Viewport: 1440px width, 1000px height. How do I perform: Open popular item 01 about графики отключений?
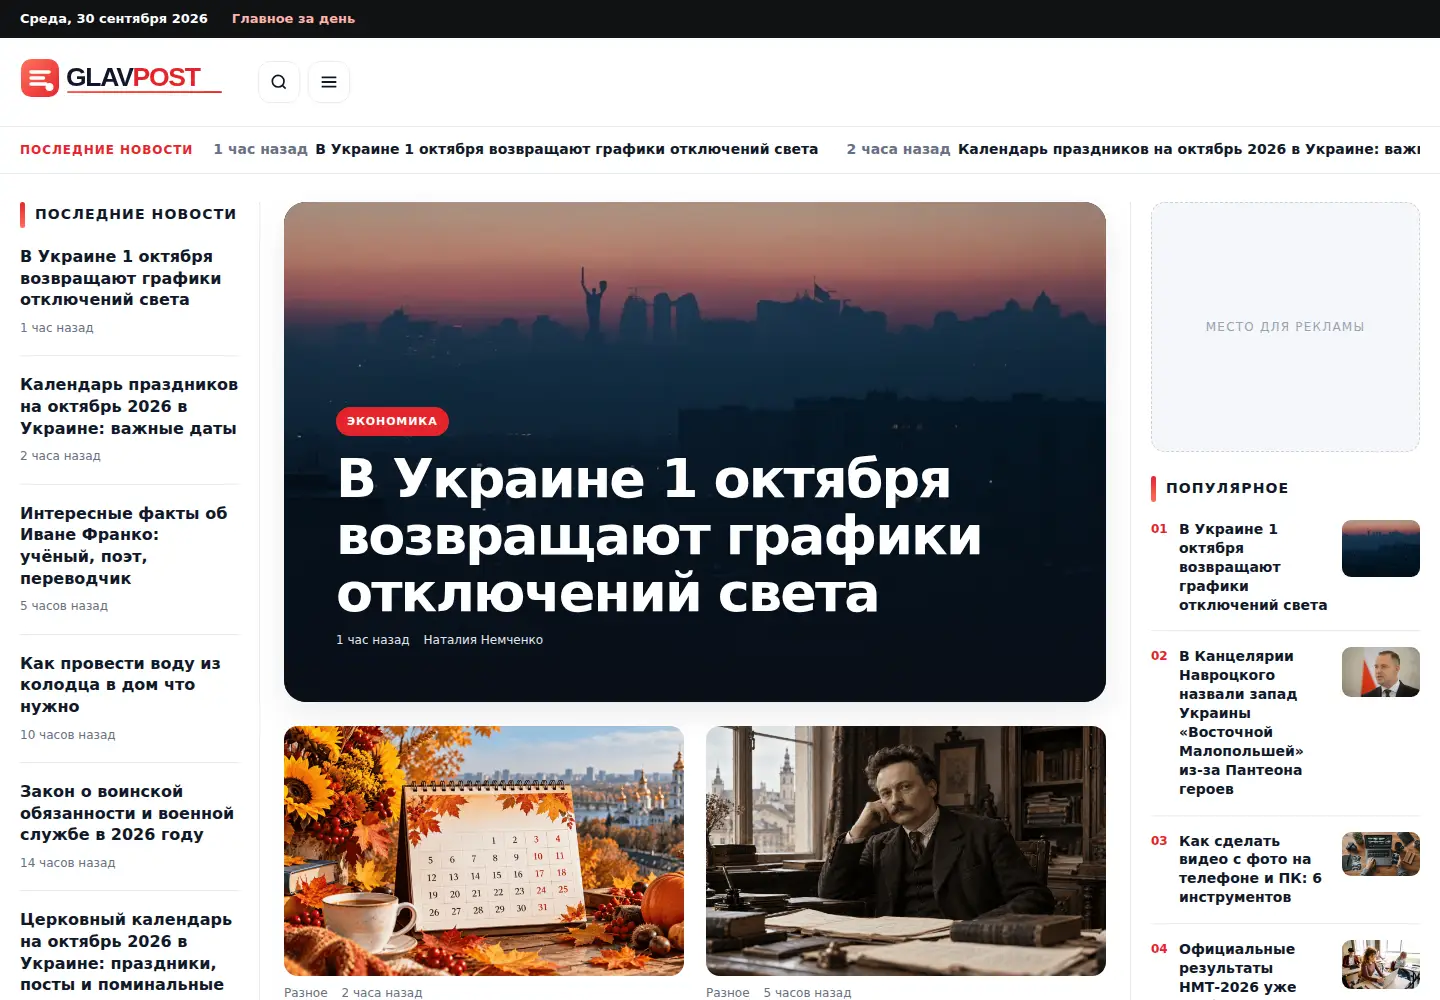[1253, 567]
